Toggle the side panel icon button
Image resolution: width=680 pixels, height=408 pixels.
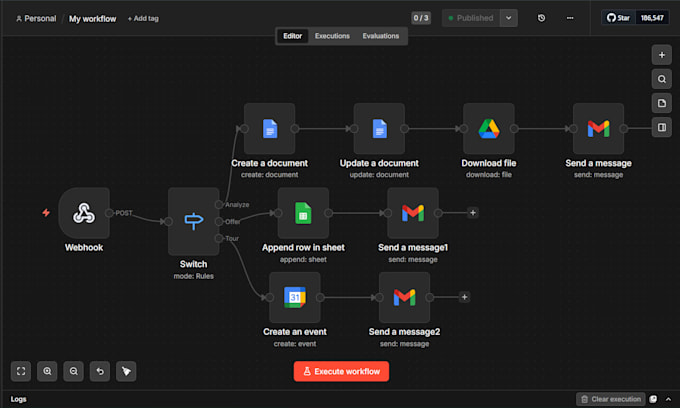662,127
